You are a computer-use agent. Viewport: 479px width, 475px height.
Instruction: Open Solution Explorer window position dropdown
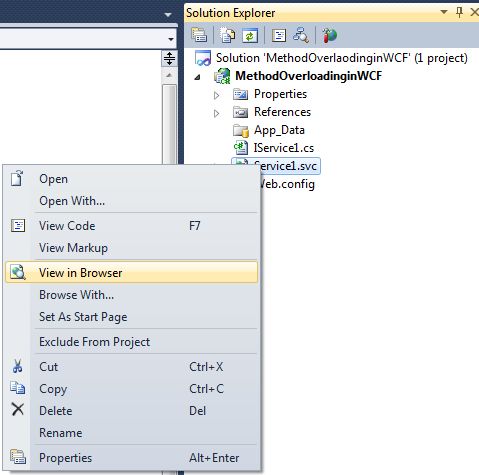pos(444,12)
